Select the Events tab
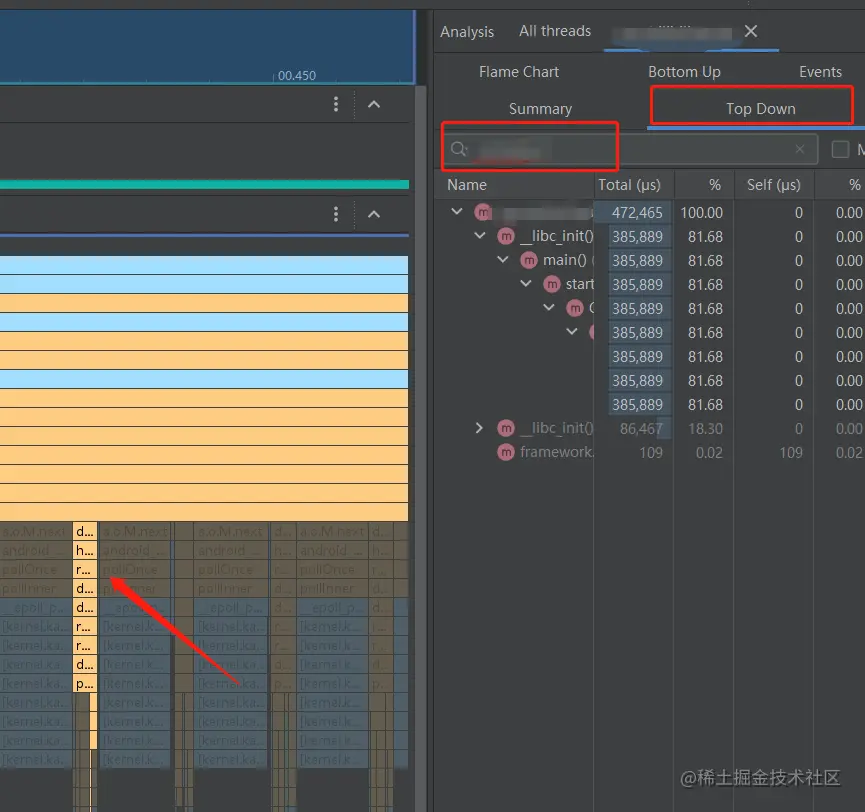Viewport: 865px width, 812px height. pos(820,72)
